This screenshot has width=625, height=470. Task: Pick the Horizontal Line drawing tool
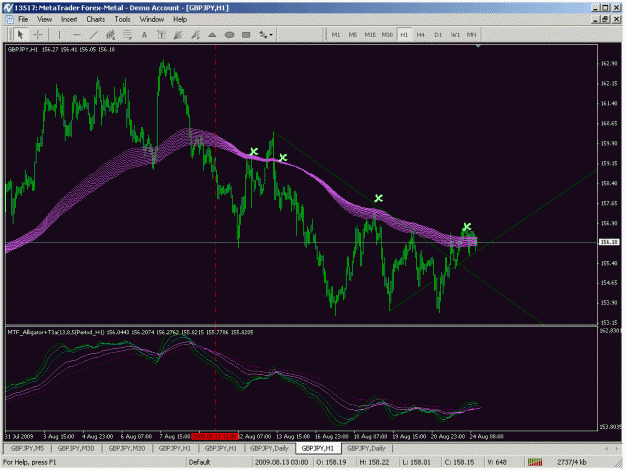pyautogui.click(x=77, y=35)
